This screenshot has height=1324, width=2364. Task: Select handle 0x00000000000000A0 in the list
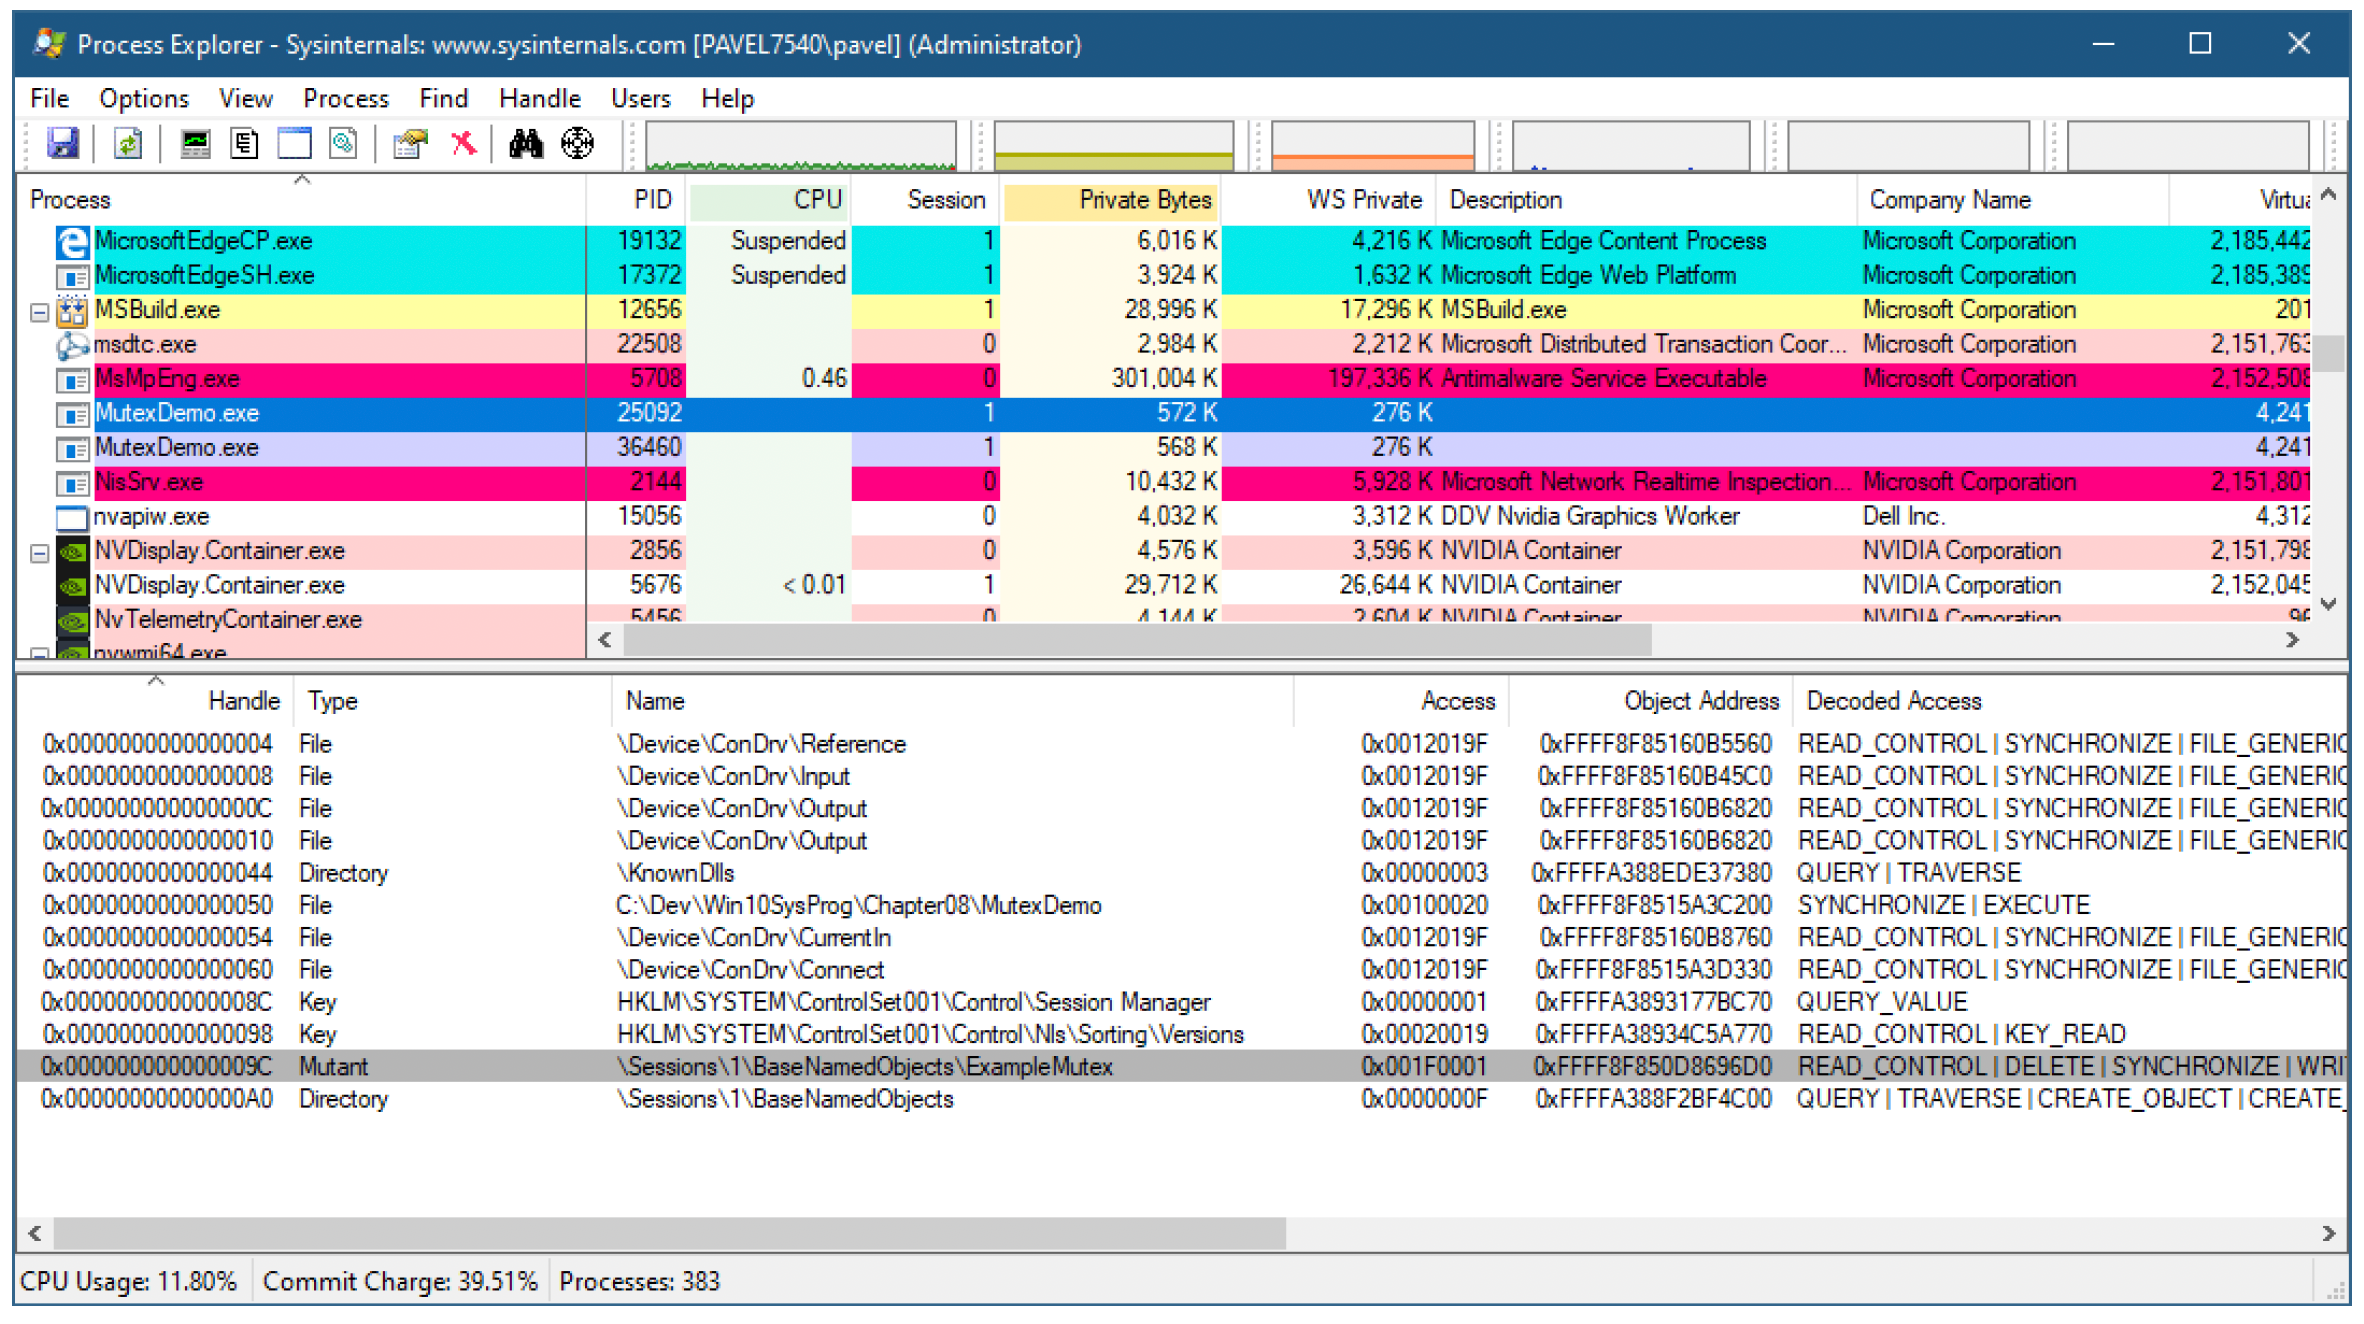tap(158, 1099)
